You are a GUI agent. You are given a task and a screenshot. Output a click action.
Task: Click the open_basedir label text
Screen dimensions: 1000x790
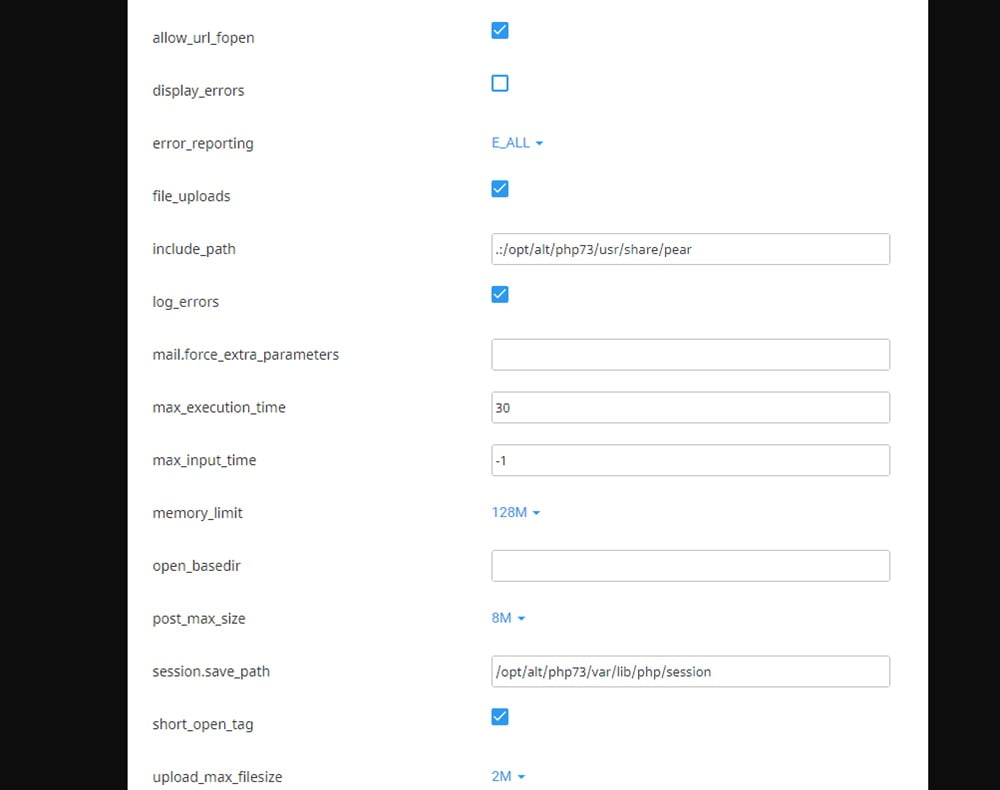tap(196, 566)
